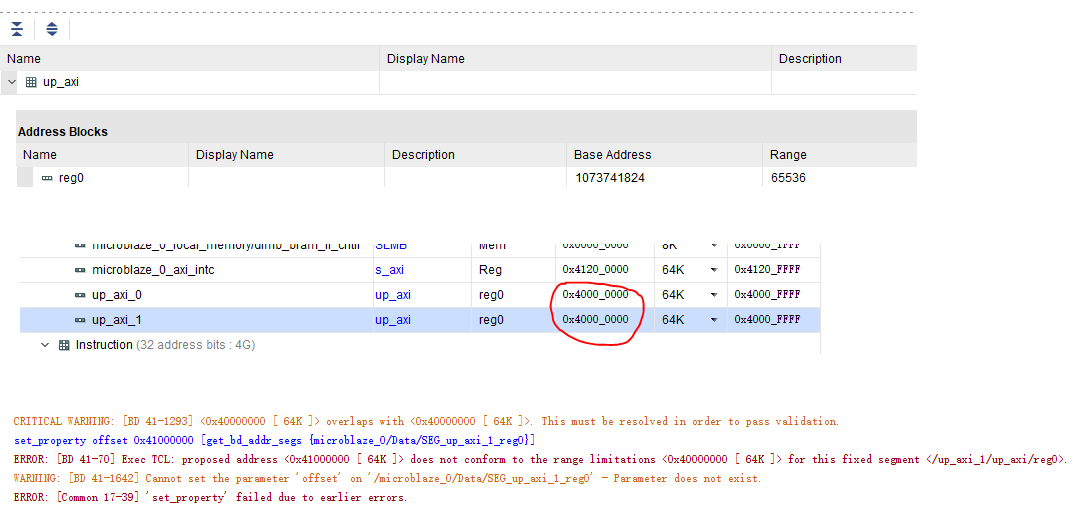Open range dropdown for microblaze_0_axi_intc
Image resolution: width=1076 pixels, height=516 pixels.
click(714, 270)
